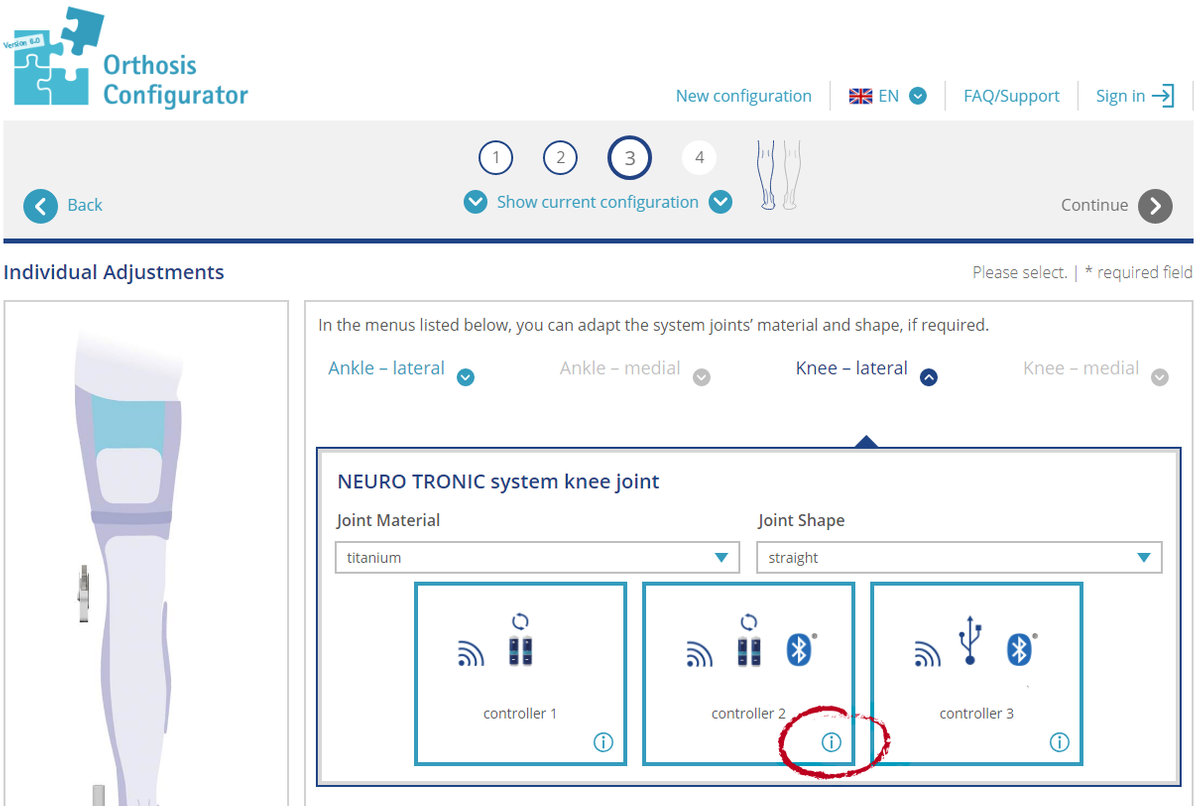
Task: Click controller 1 wireless signal icon
Action: click(471, 654)
